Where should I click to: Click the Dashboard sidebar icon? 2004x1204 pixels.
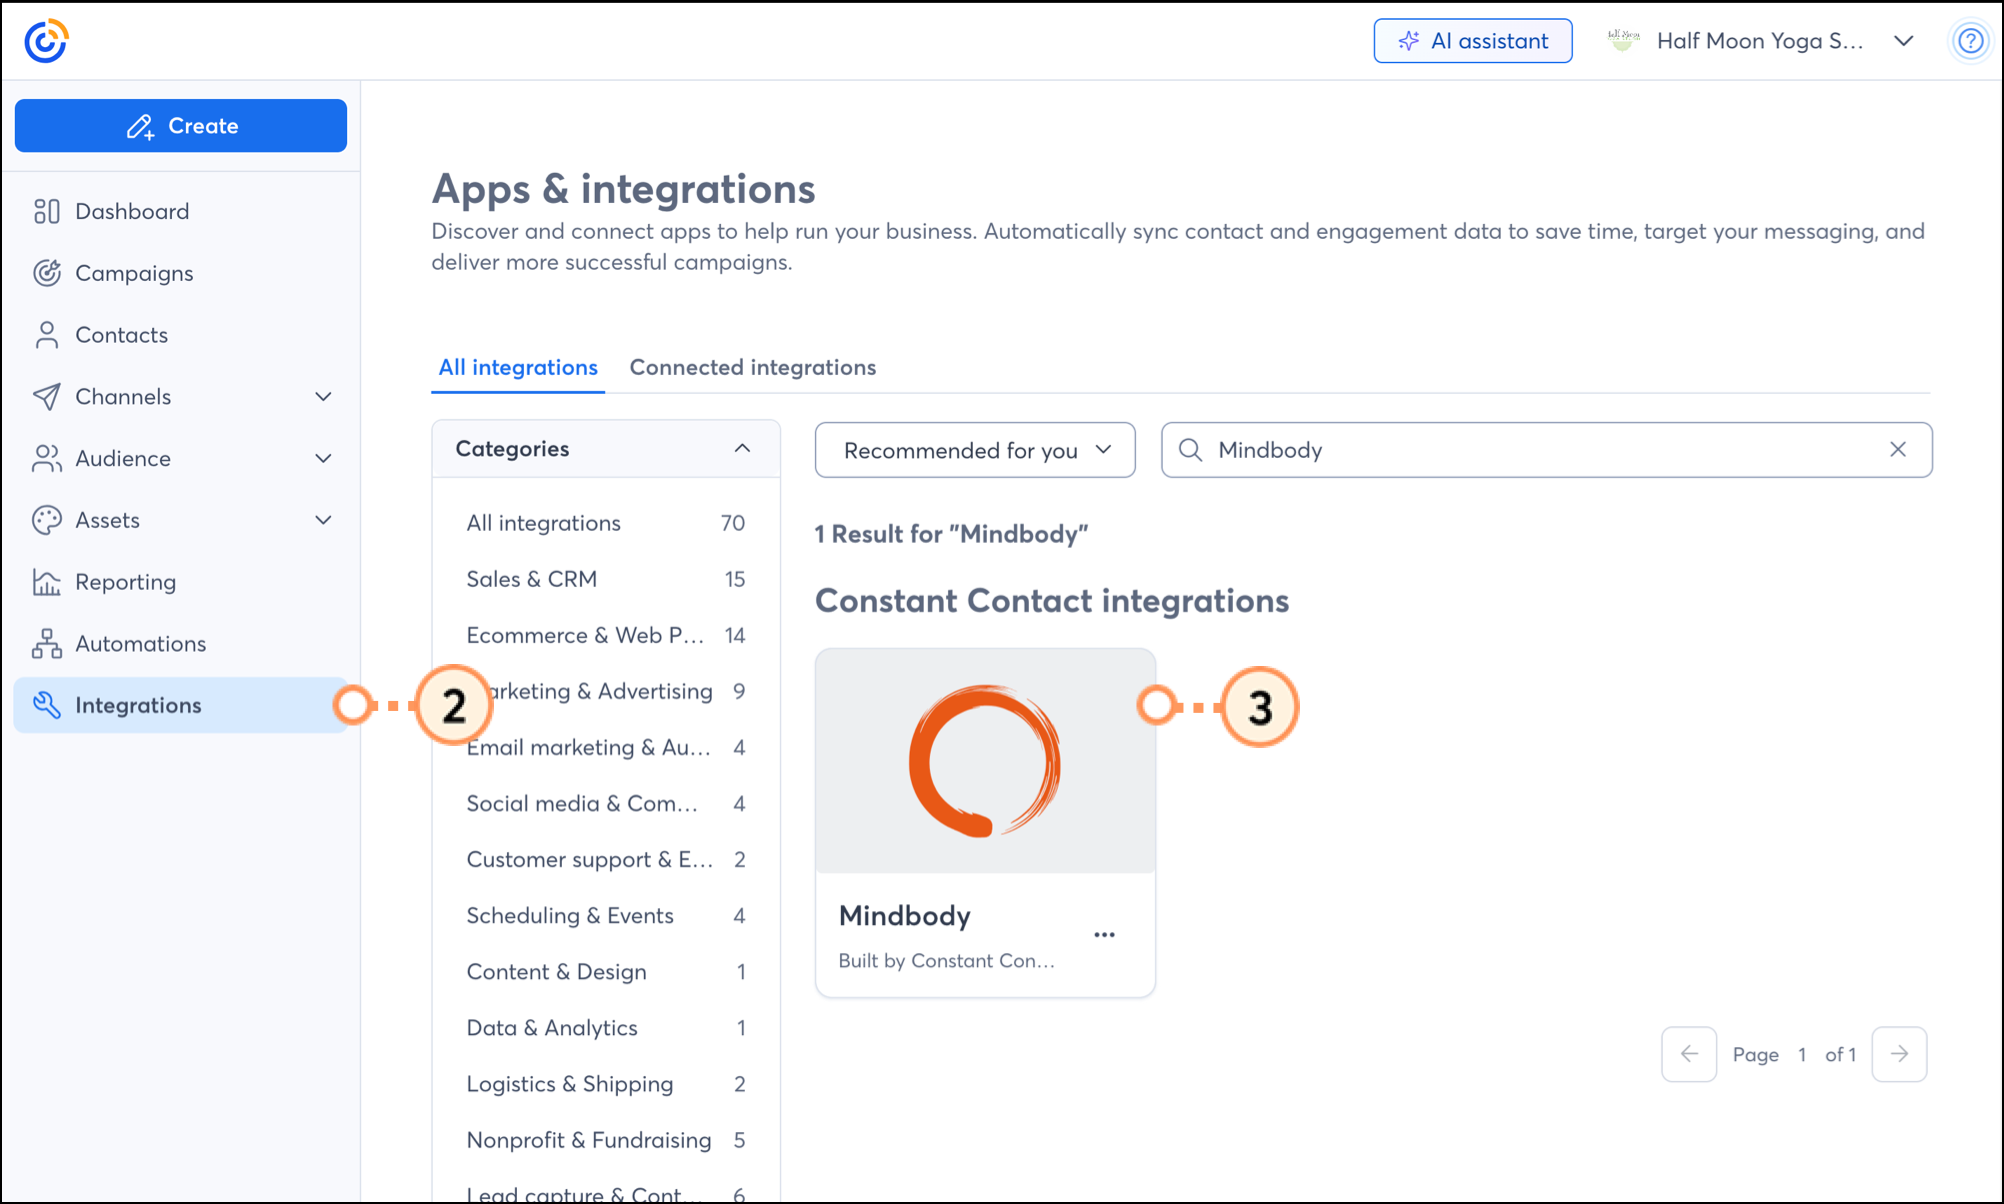point(46,211)
